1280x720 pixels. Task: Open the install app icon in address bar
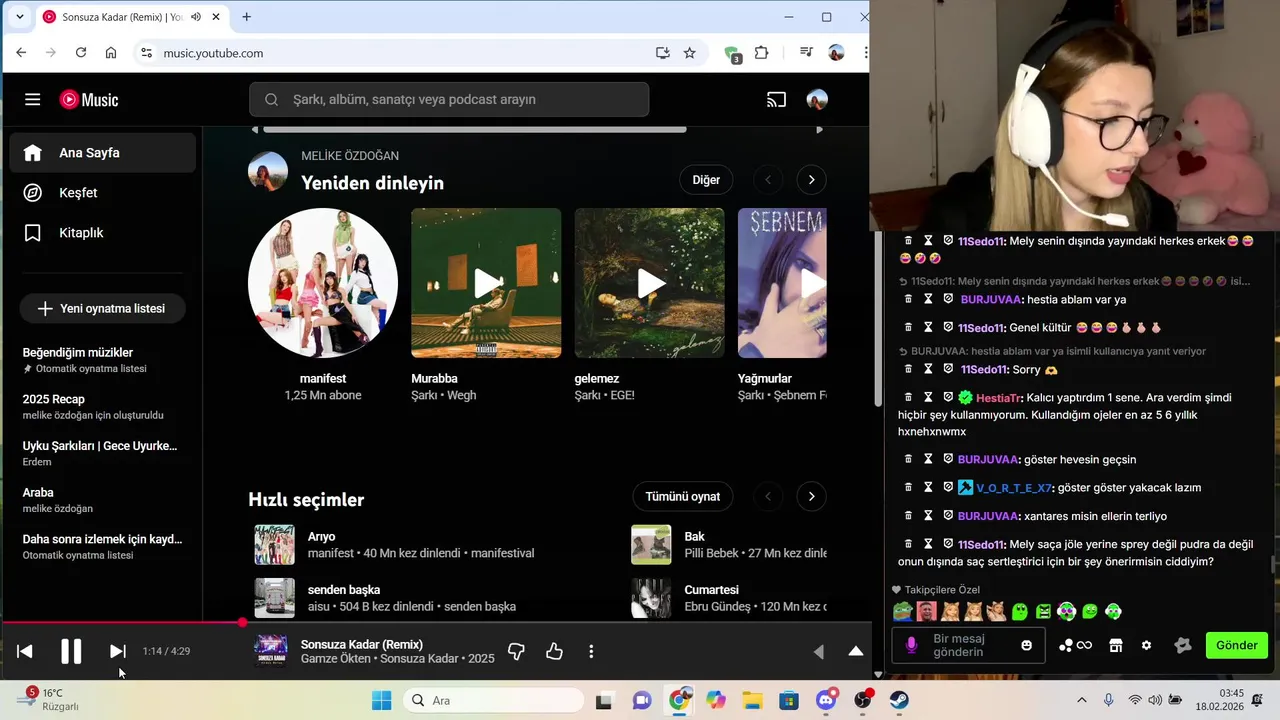pos(662,53)
